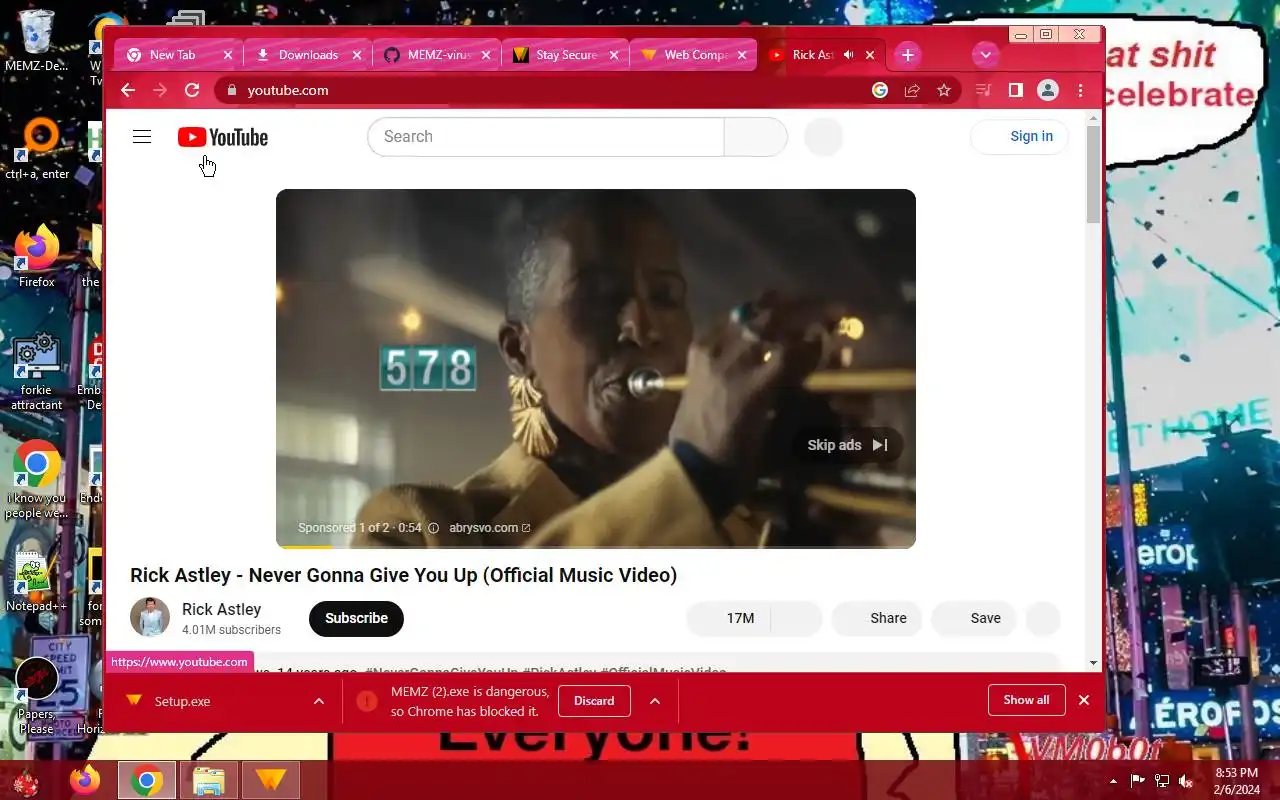Viewport: 1280px width, 800px height.
Task: Share this page using the address bar share icon
Action: pos(912,90)
